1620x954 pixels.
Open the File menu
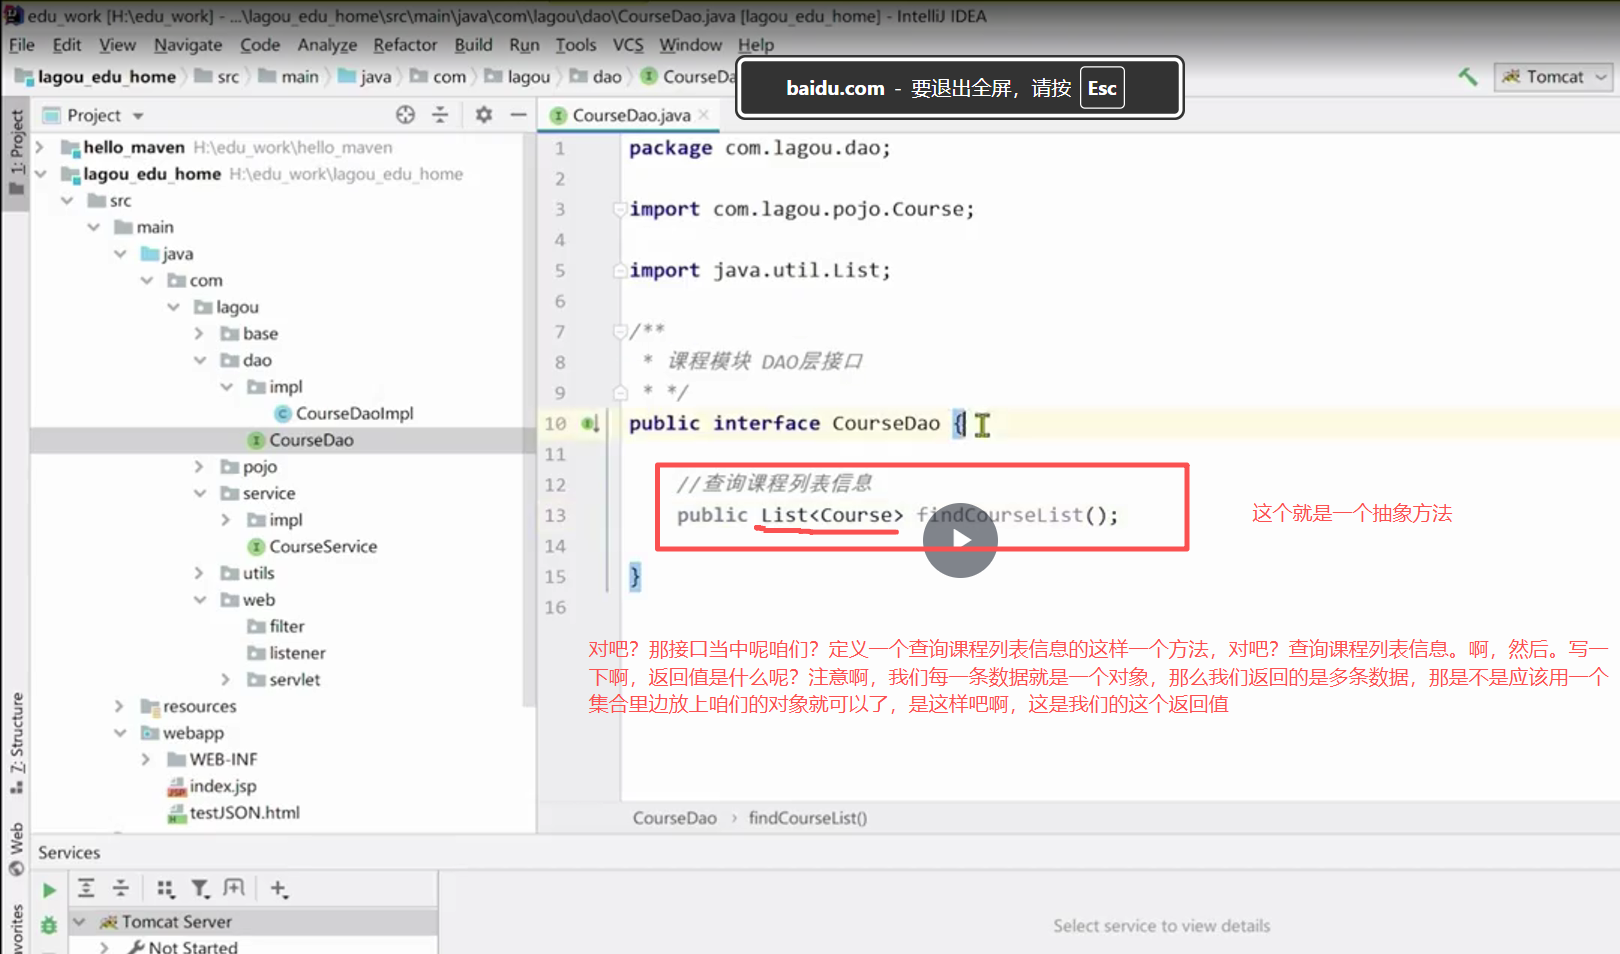22,45
